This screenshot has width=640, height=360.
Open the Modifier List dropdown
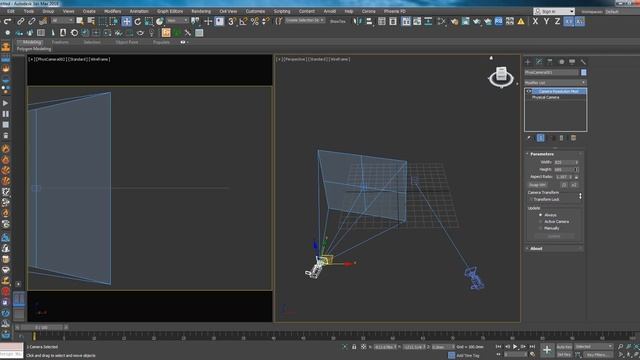coord(555,82)
